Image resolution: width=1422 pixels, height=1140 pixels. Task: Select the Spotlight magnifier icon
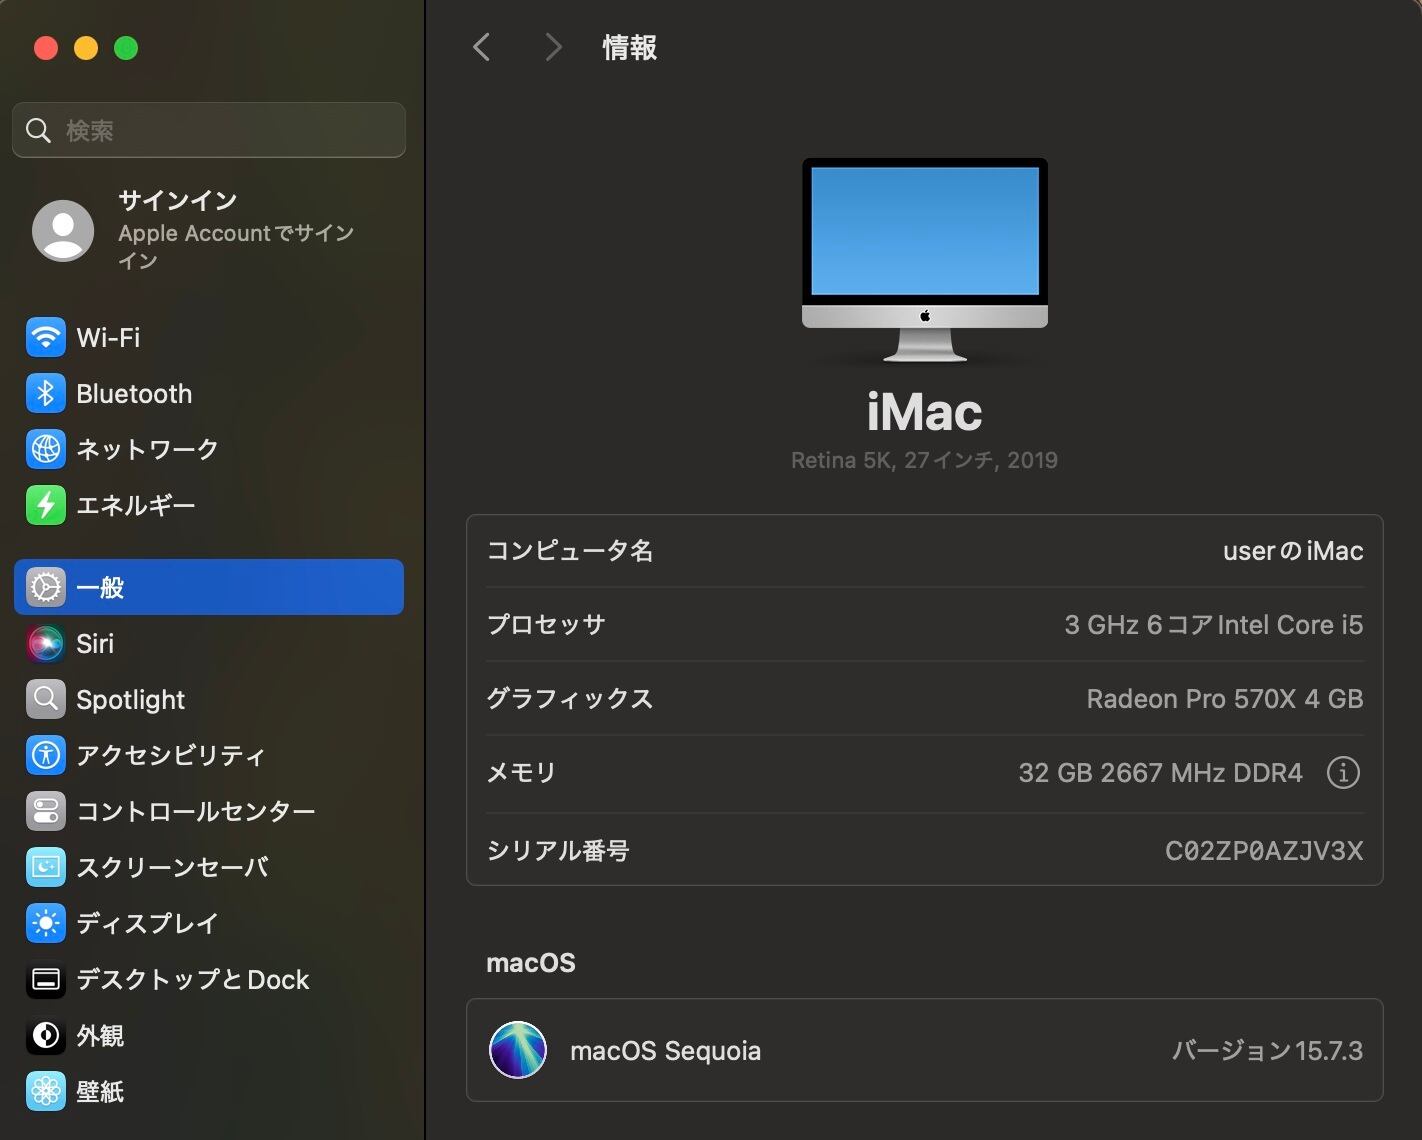coord(46,700)
